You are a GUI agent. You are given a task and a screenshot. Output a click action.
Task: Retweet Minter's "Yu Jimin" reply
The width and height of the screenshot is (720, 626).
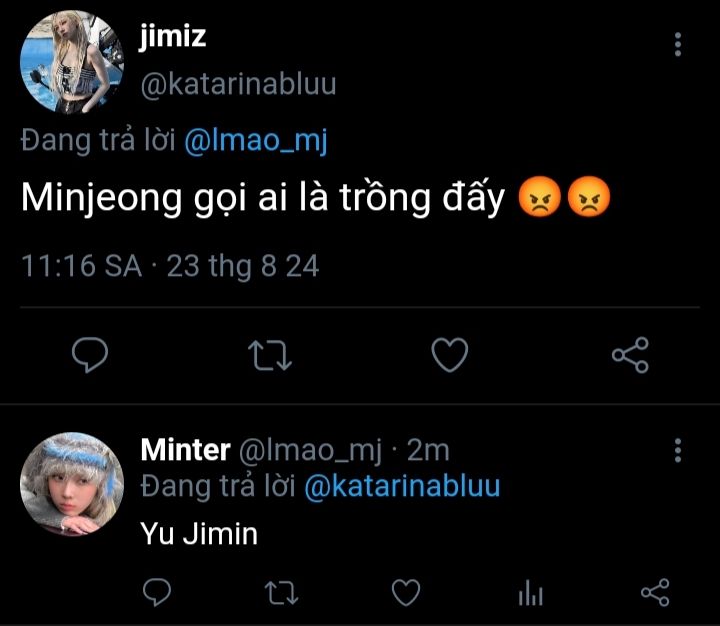[x=281, y=593]
